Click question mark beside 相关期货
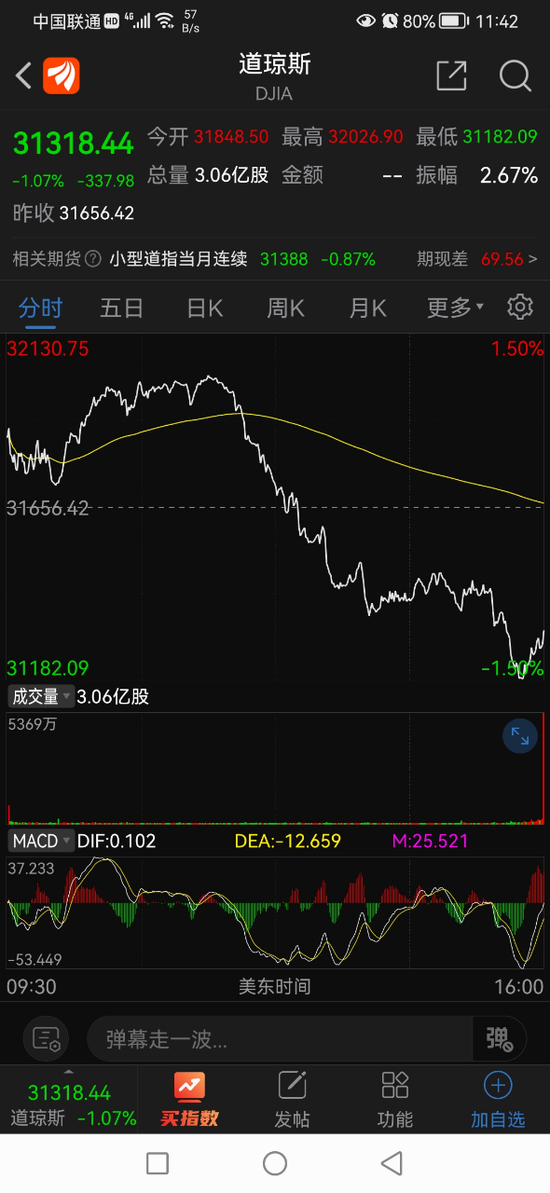550x1193 pixels. pos(93,259)
